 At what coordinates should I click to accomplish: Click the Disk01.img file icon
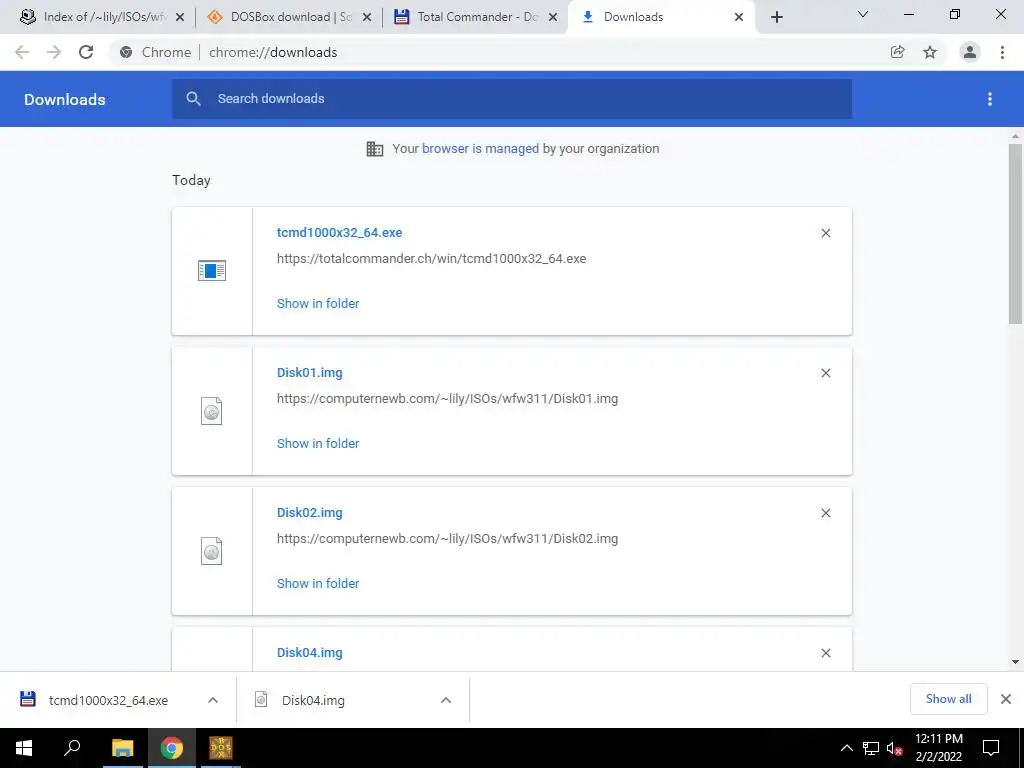coord(212,411)
